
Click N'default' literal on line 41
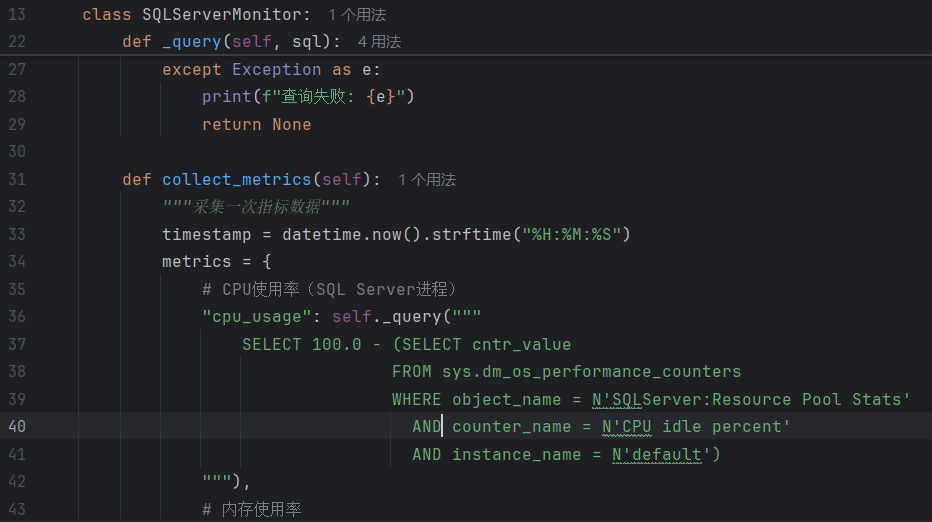click(x=661, y=454)
